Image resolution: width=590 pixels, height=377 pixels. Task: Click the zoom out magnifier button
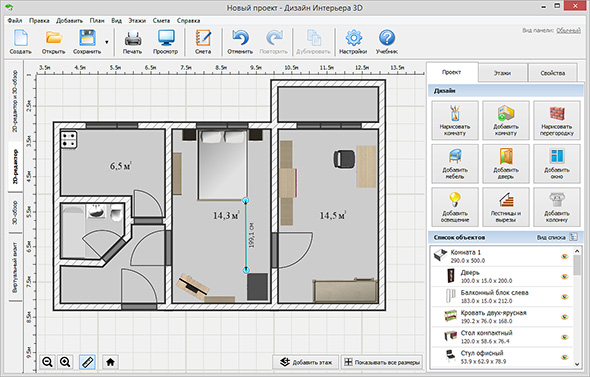[x=47, y=362]
